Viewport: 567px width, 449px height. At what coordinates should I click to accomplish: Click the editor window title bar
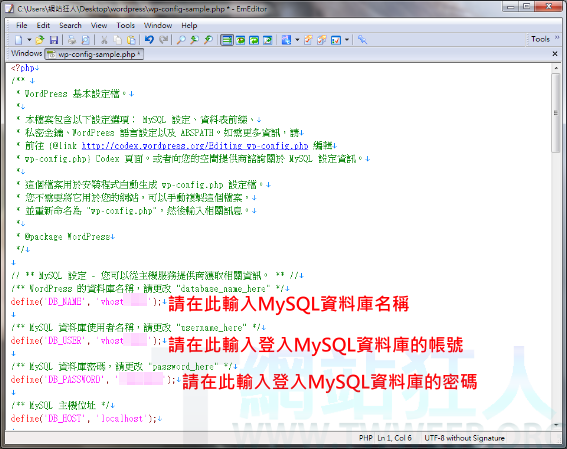click(253, 9)
